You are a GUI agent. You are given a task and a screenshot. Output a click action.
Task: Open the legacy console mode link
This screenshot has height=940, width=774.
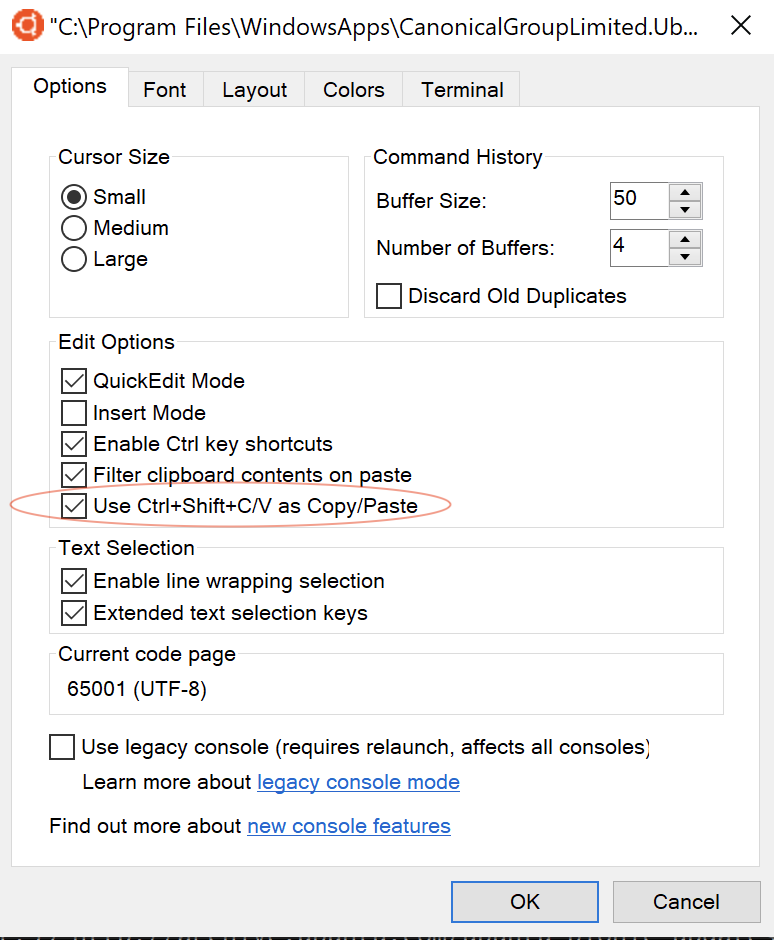coord(359,782)
